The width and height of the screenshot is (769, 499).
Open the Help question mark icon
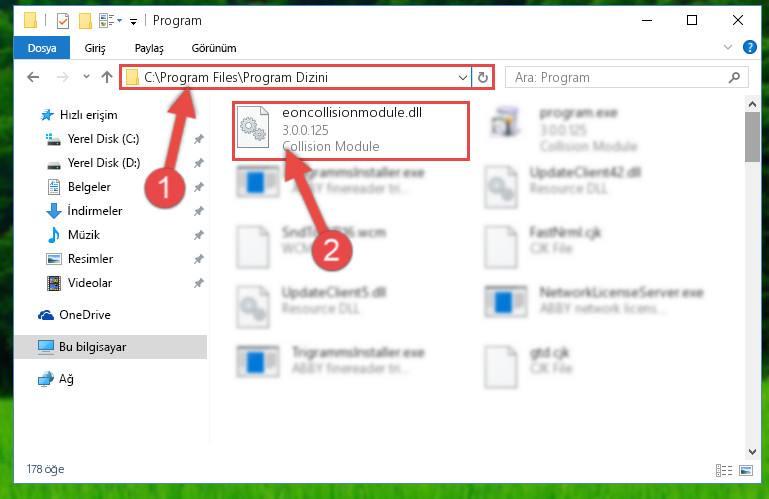(x=749, y=47)
